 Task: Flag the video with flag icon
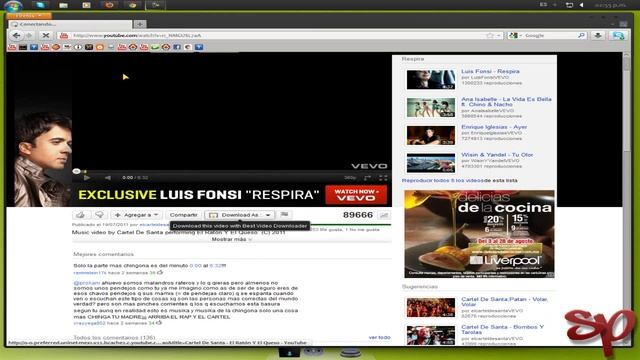284,215
